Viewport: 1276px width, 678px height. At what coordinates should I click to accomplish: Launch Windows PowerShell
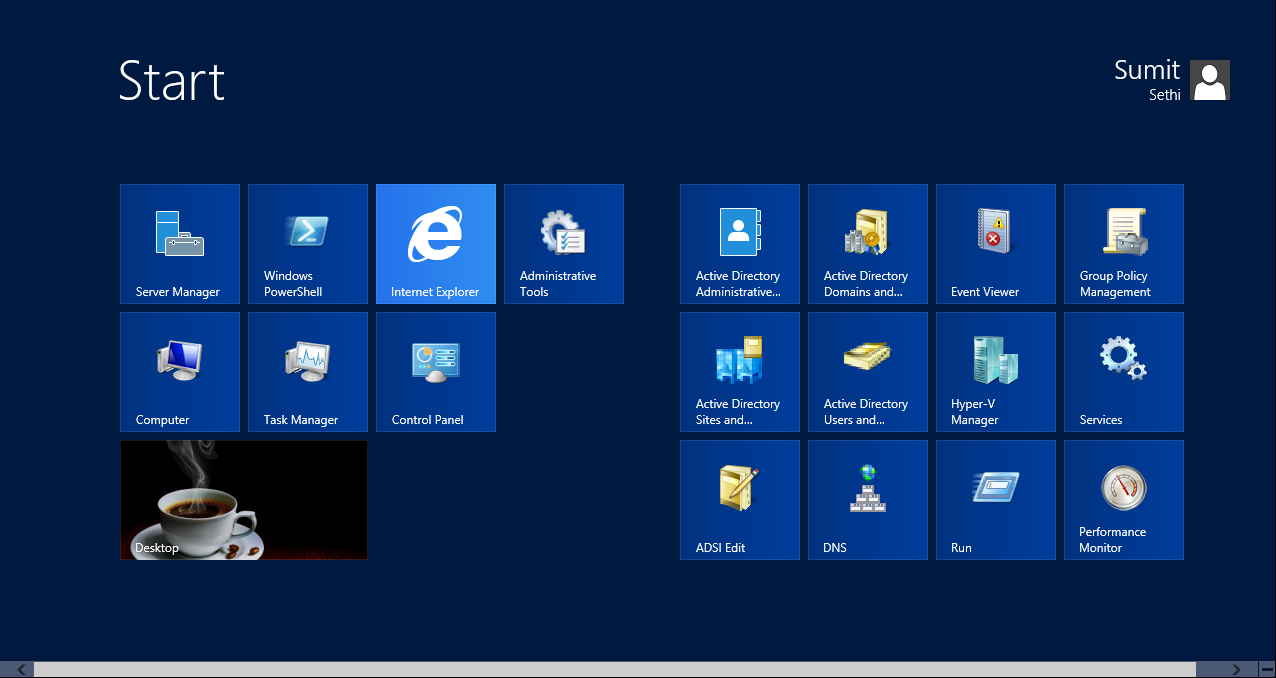[307, 243]
